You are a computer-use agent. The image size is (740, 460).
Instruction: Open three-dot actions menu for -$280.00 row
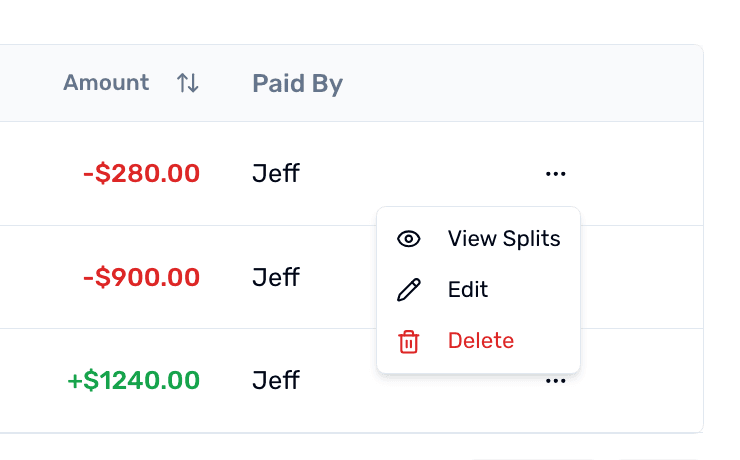556,174
